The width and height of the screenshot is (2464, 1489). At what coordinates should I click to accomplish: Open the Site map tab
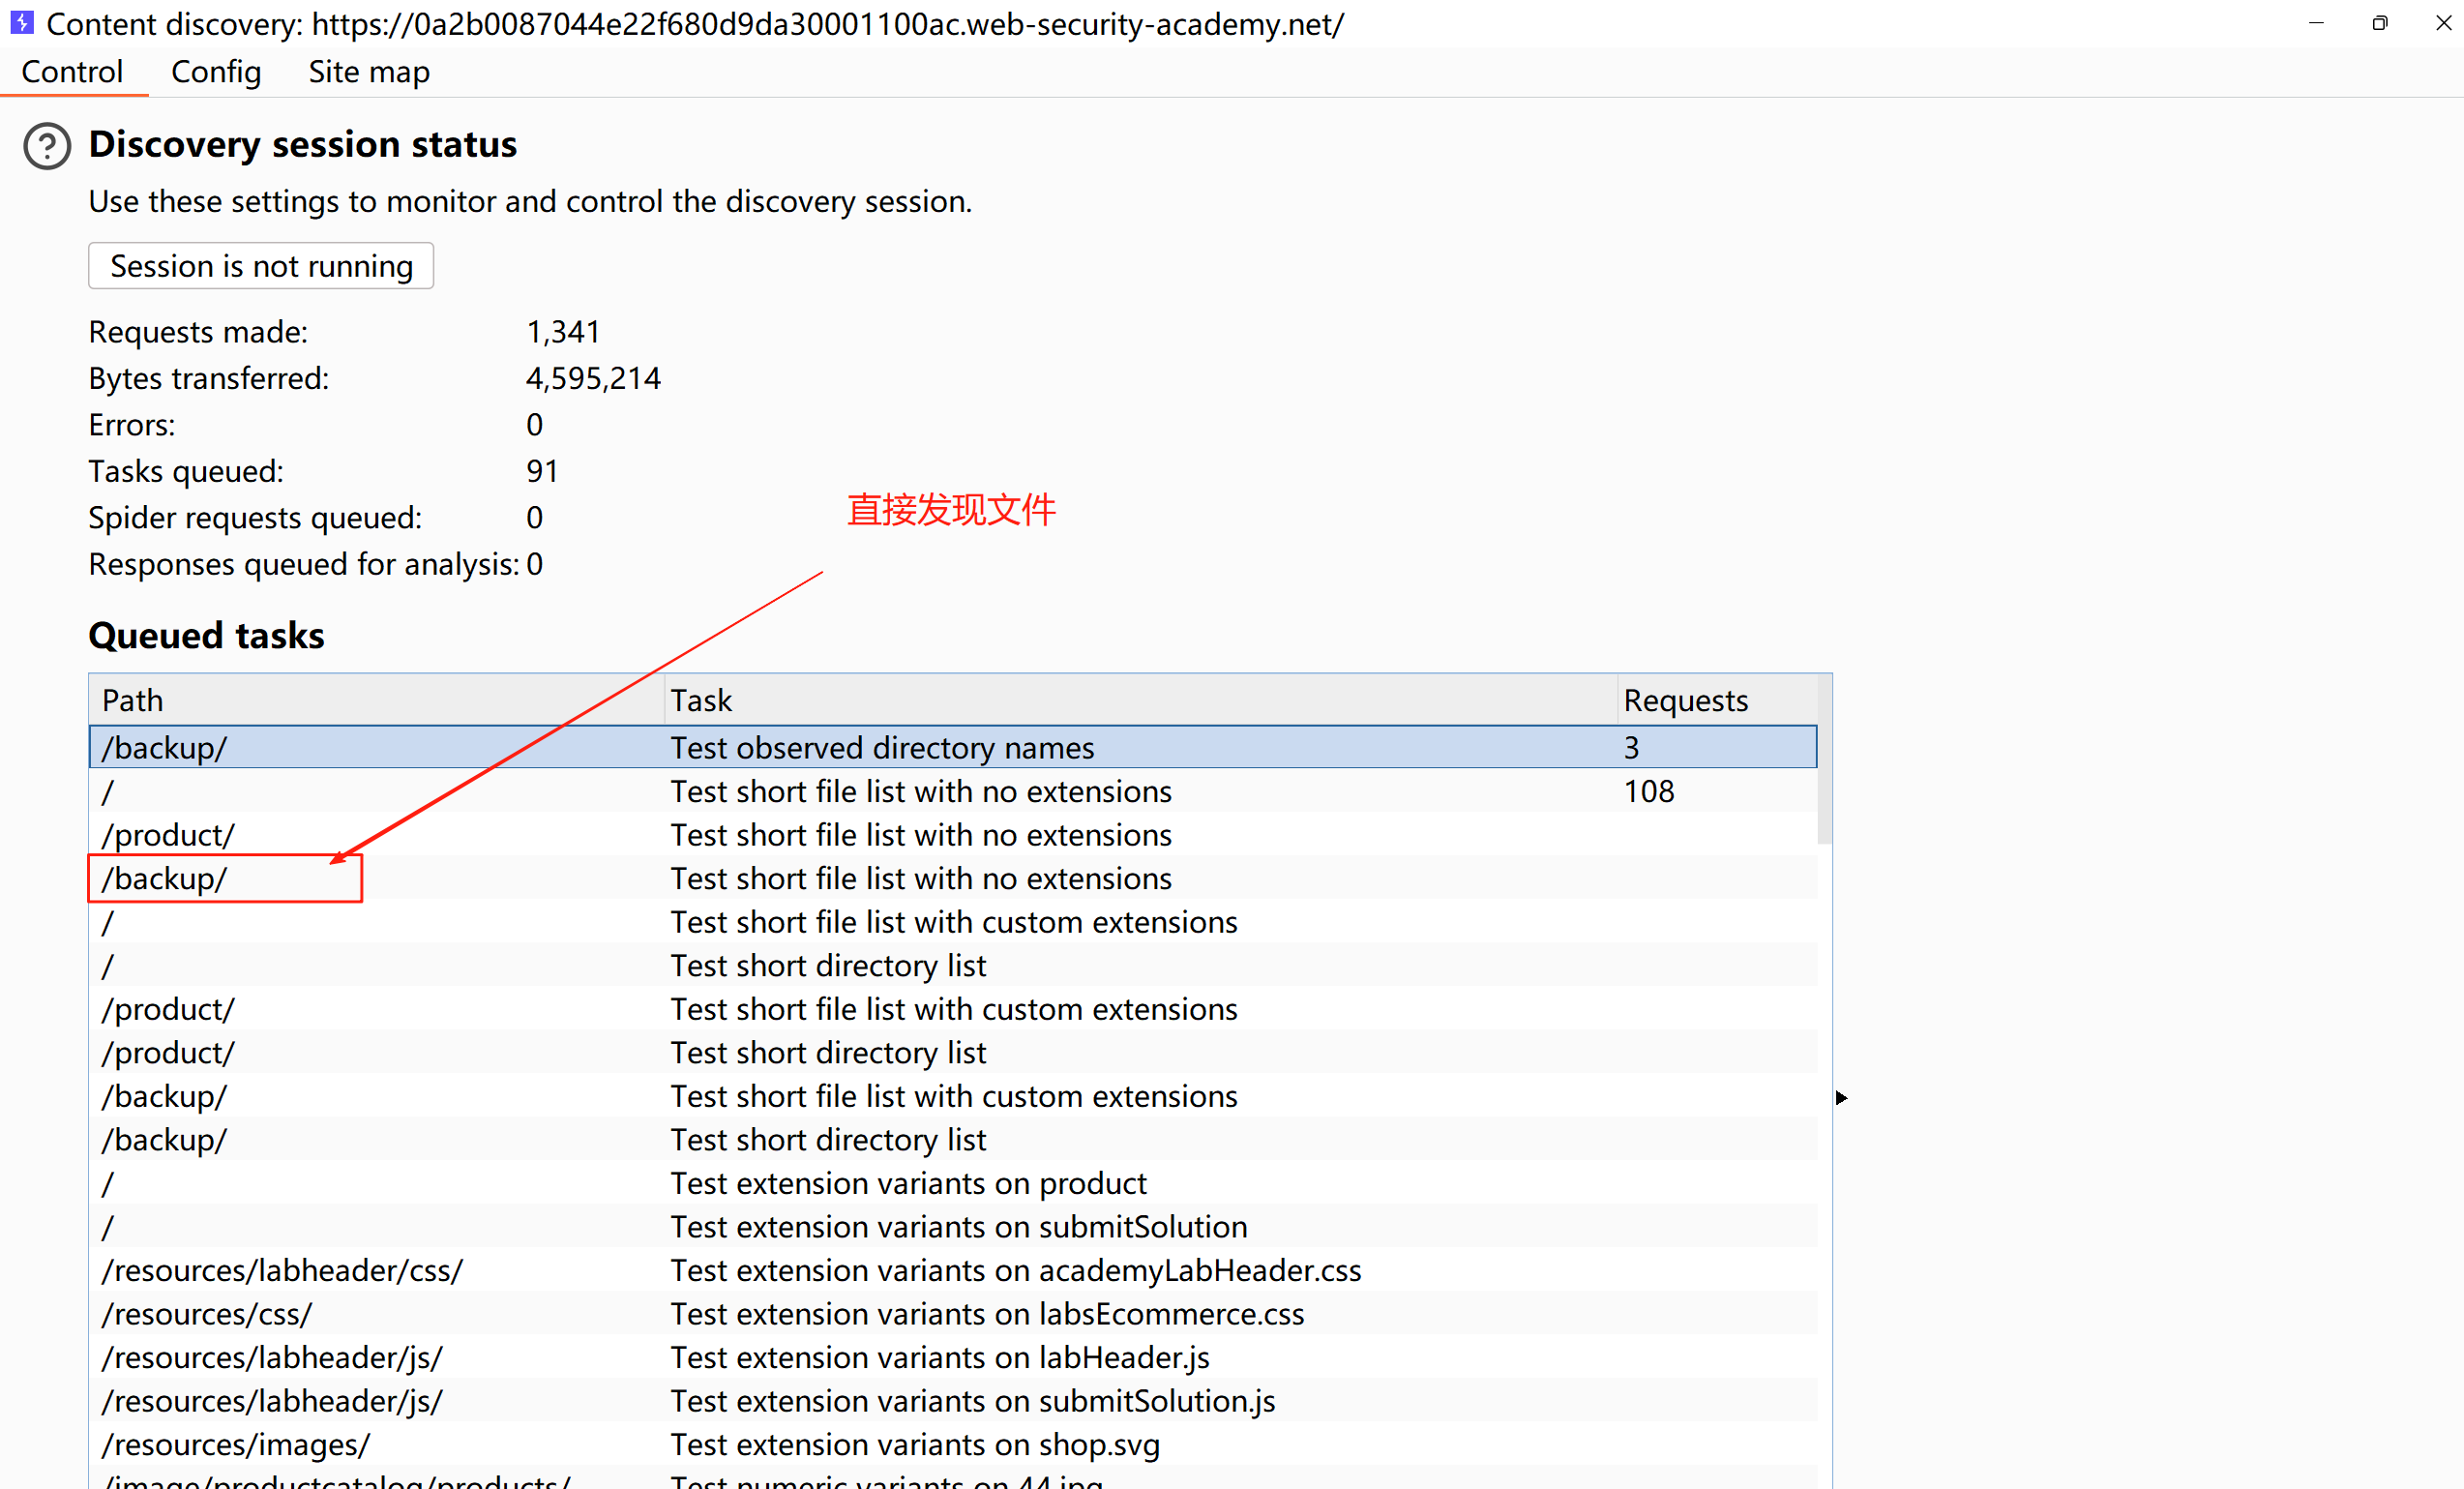coord(368,72)
